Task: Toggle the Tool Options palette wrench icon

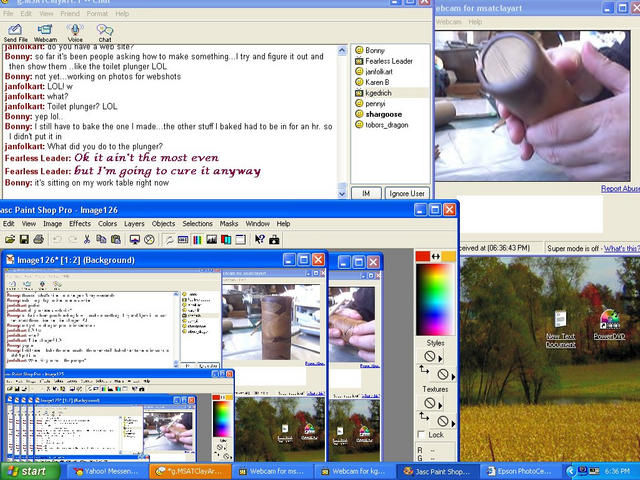Action: coord(169,240)
